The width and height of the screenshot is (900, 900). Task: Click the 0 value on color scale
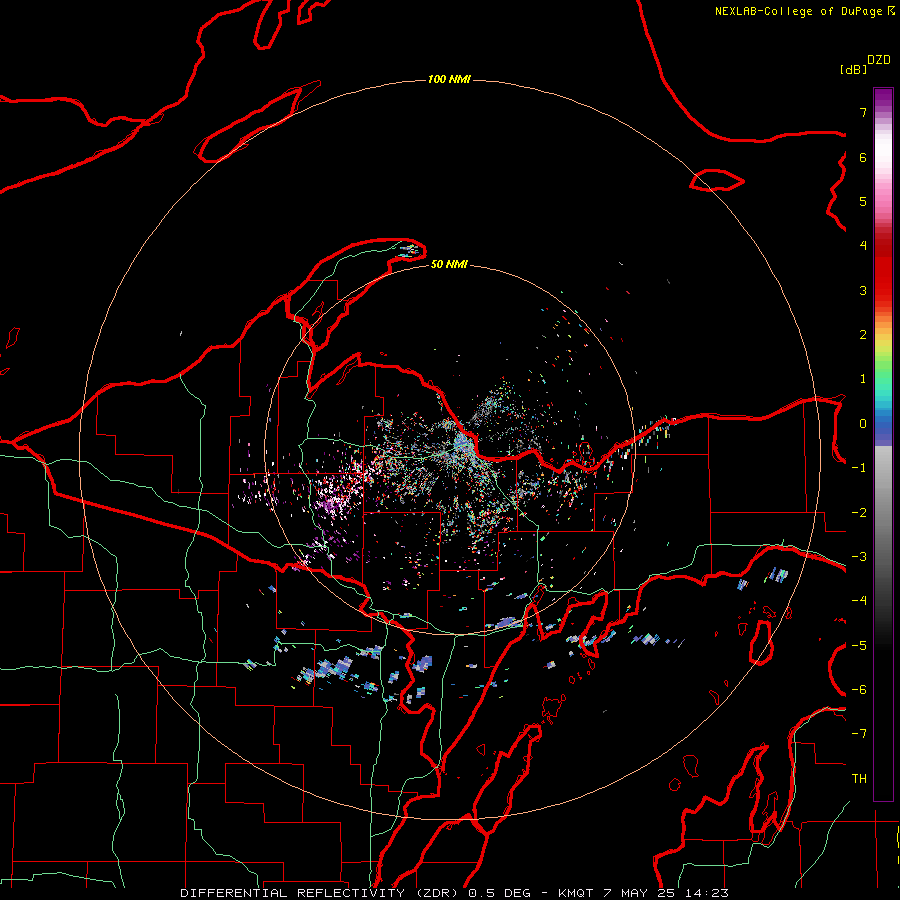(x=863, y=424)
